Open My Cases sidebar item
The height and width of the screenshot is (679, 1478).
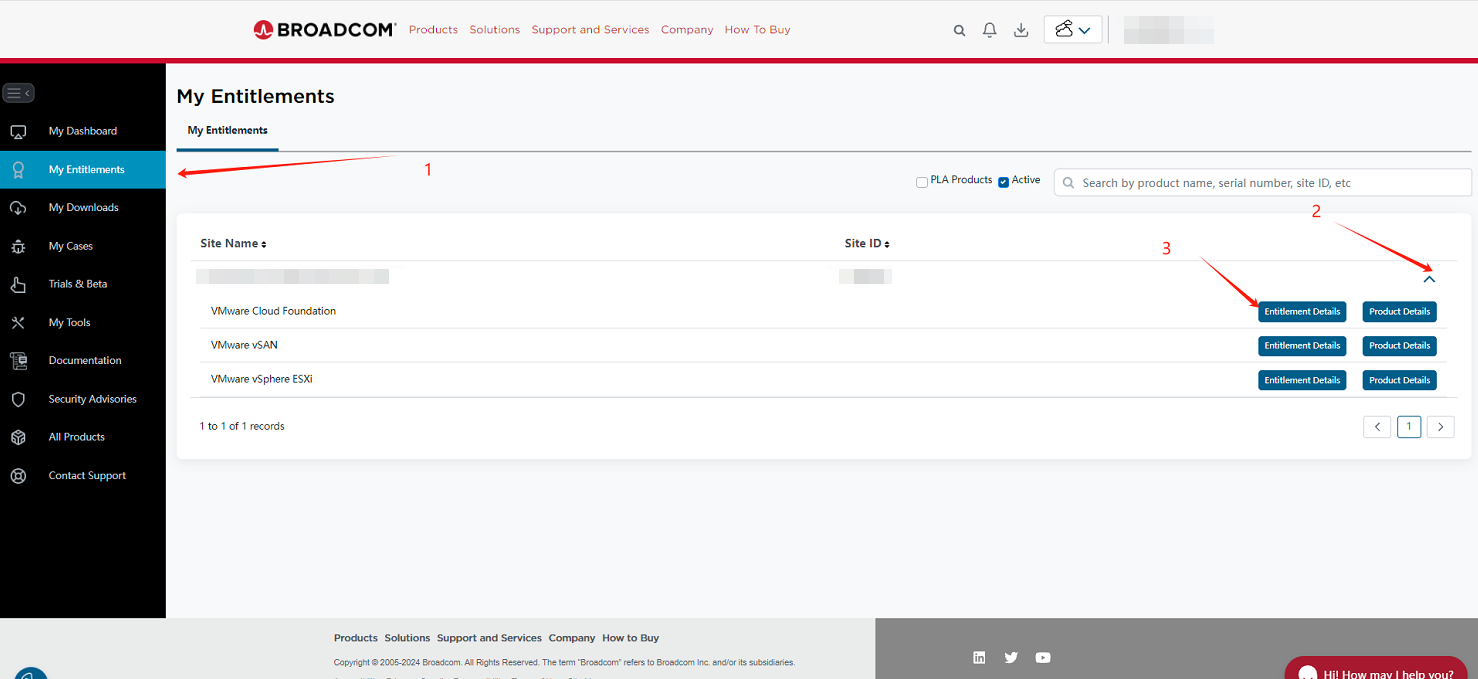click(83, 246)
